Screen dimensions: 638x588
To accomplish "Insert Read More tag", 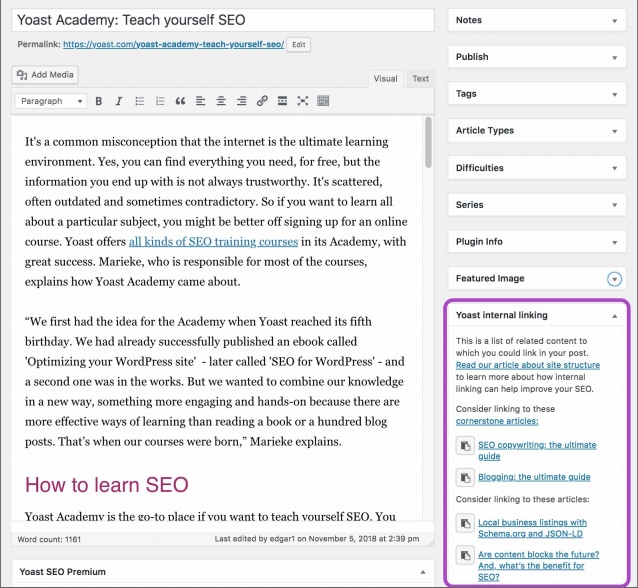I will tap(282, 101).
